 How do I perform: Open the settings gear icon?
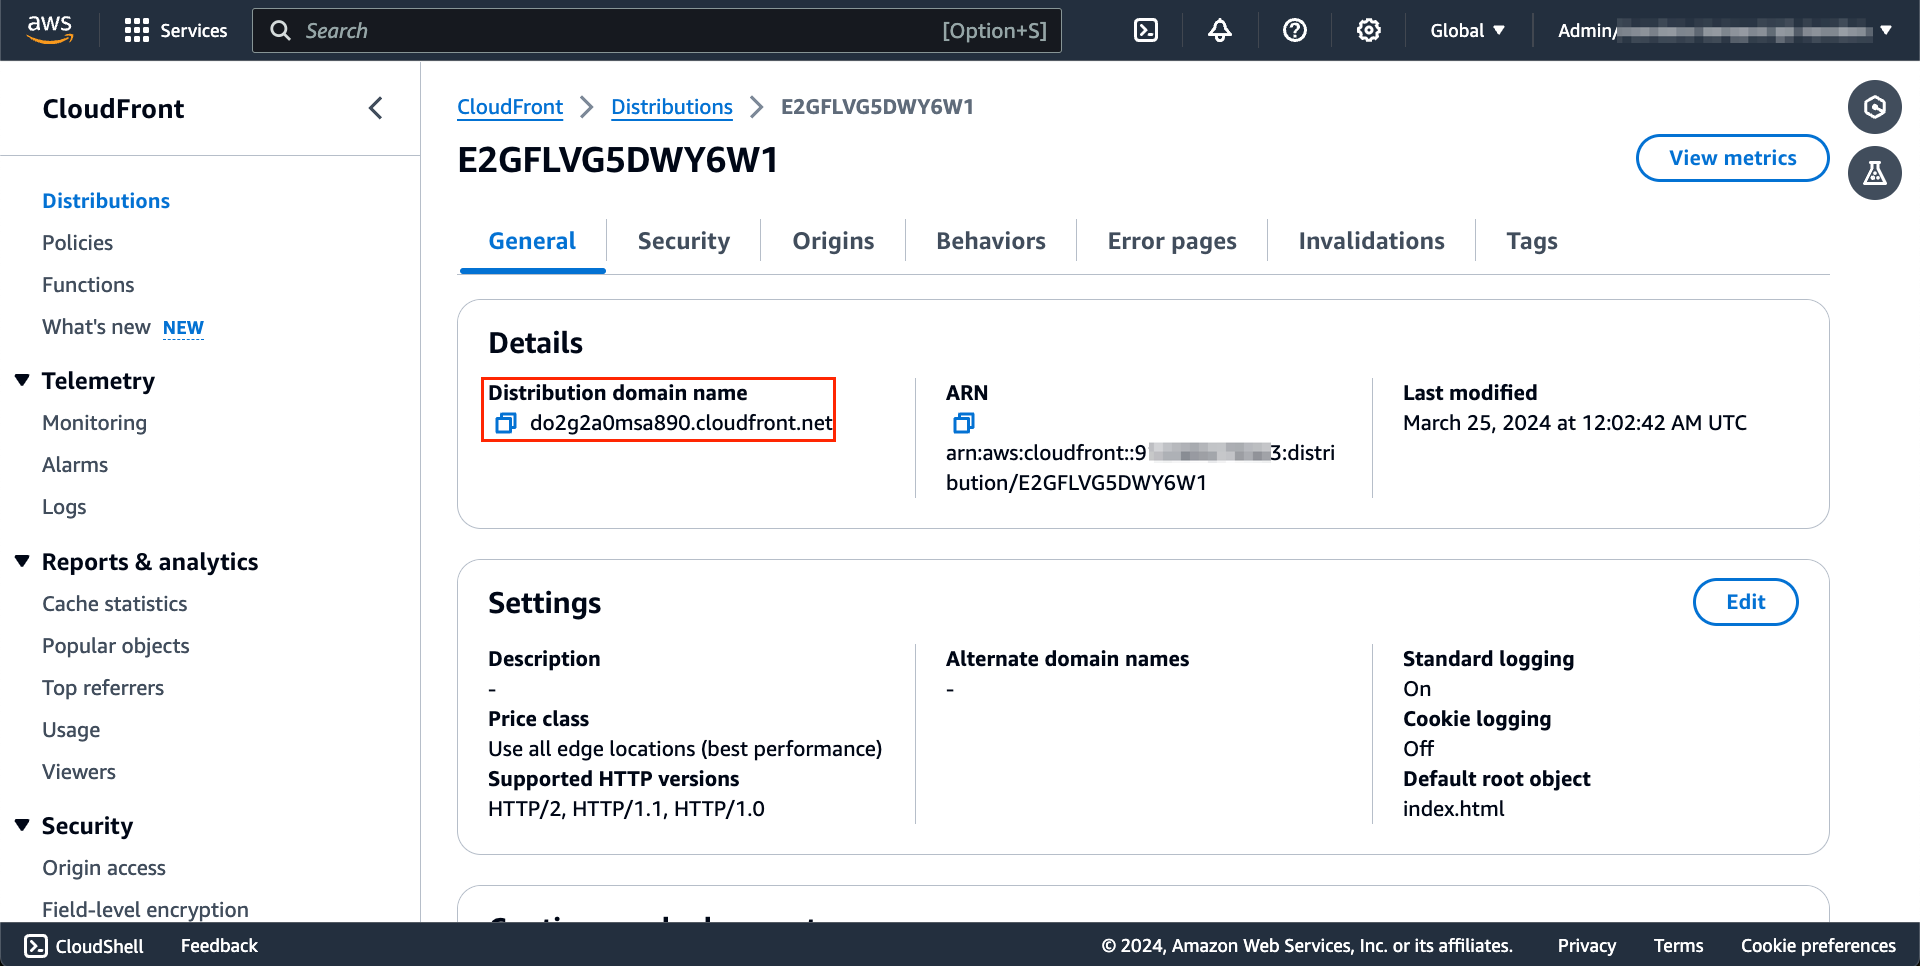point(1369,30)
